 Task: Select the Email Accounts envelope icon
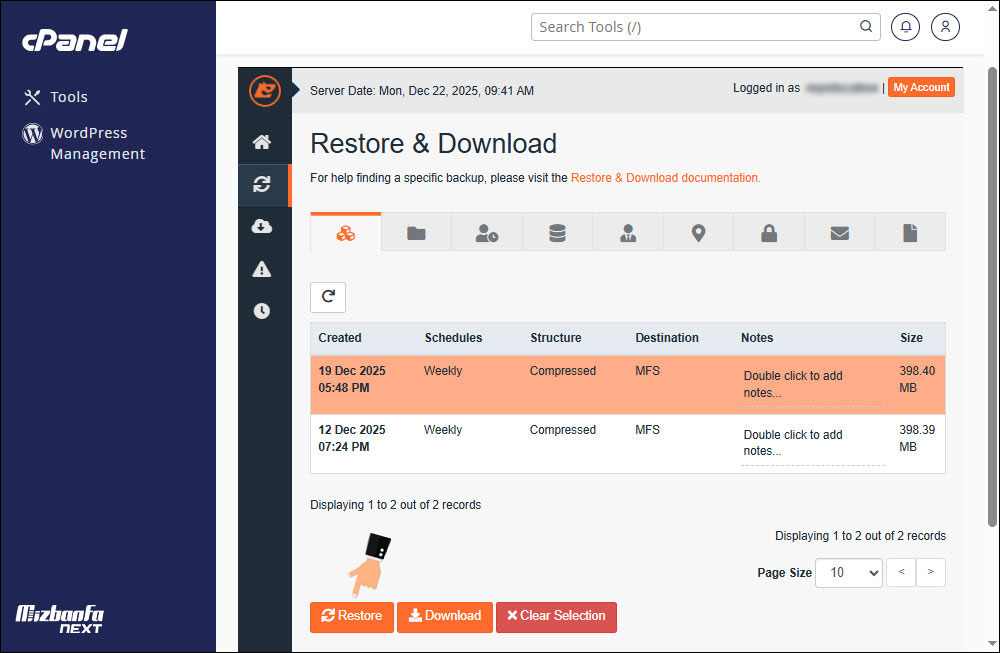point(839,231)
